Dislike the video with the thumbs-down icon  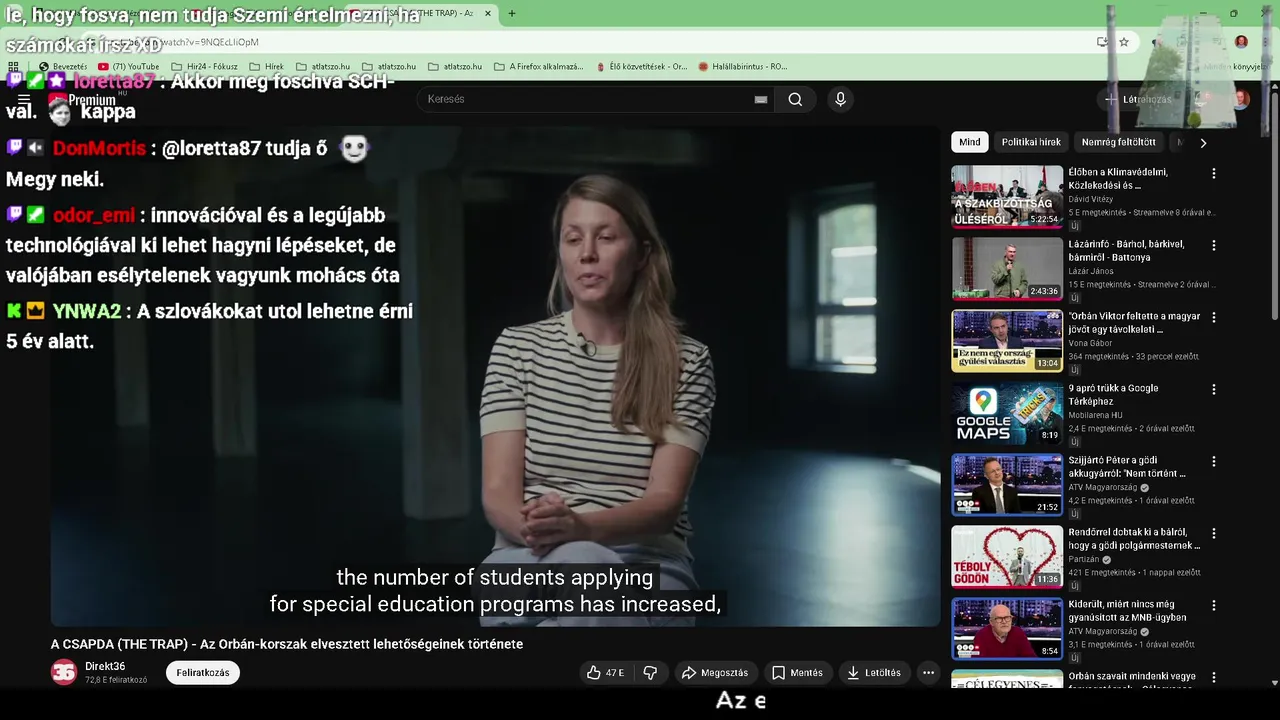coord(650,673)
